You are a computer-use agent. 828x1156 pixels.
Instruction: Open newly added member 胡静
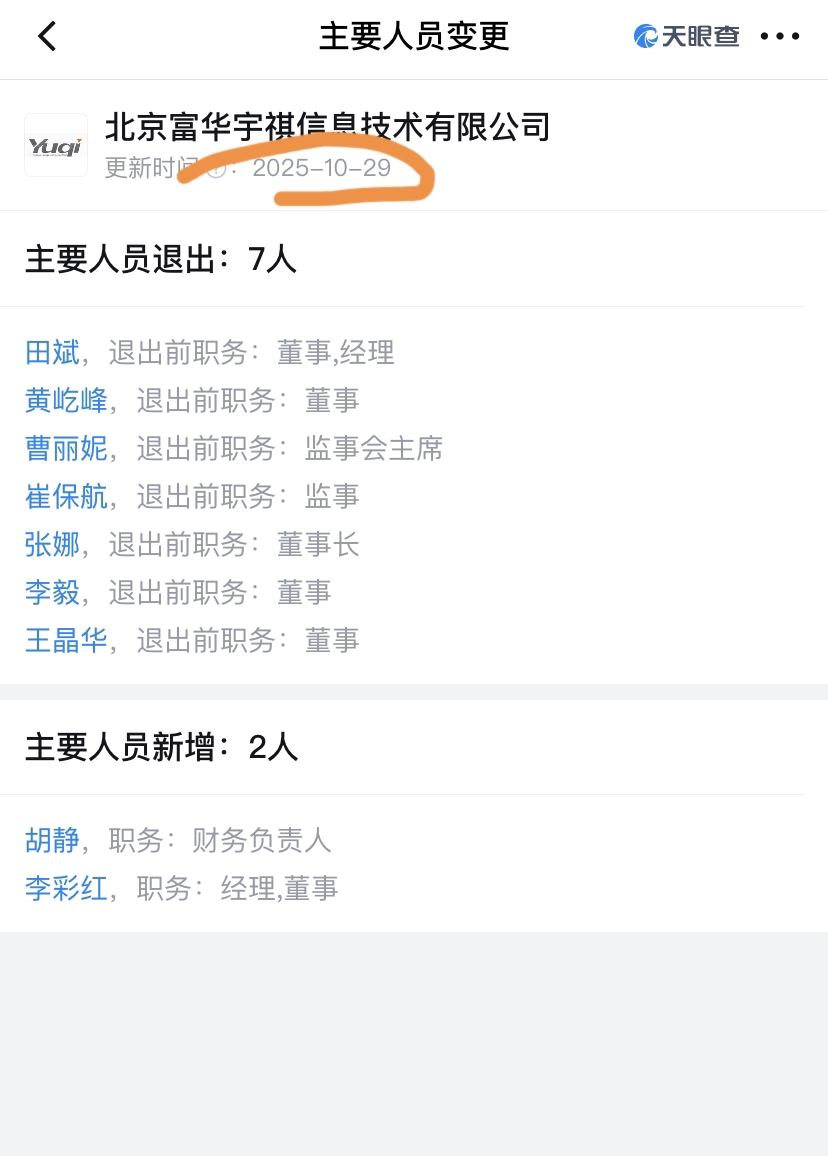pos(52,840)
